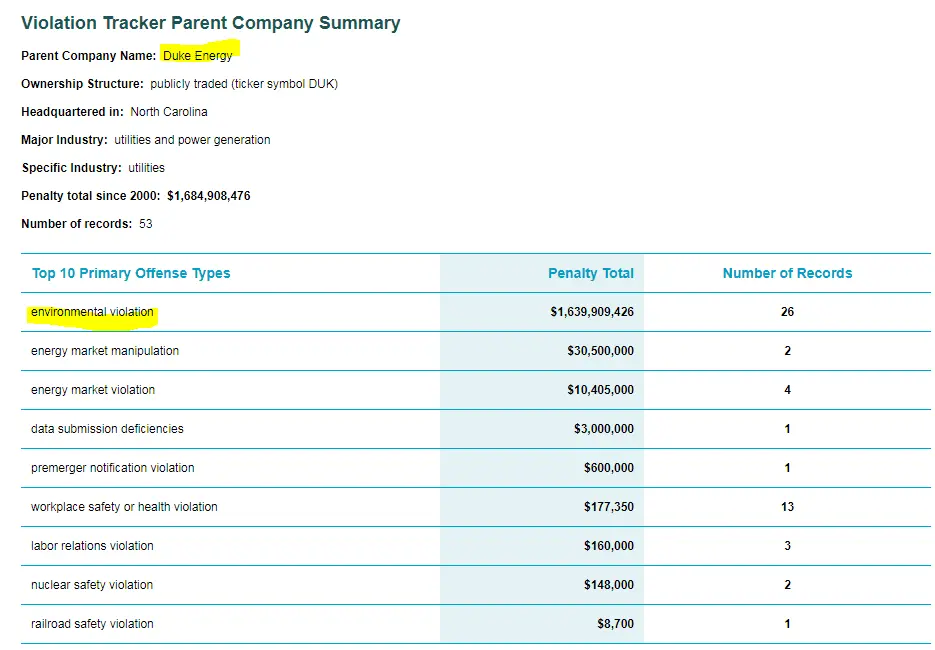Open the energy market manipulation link

pos(105,351)
